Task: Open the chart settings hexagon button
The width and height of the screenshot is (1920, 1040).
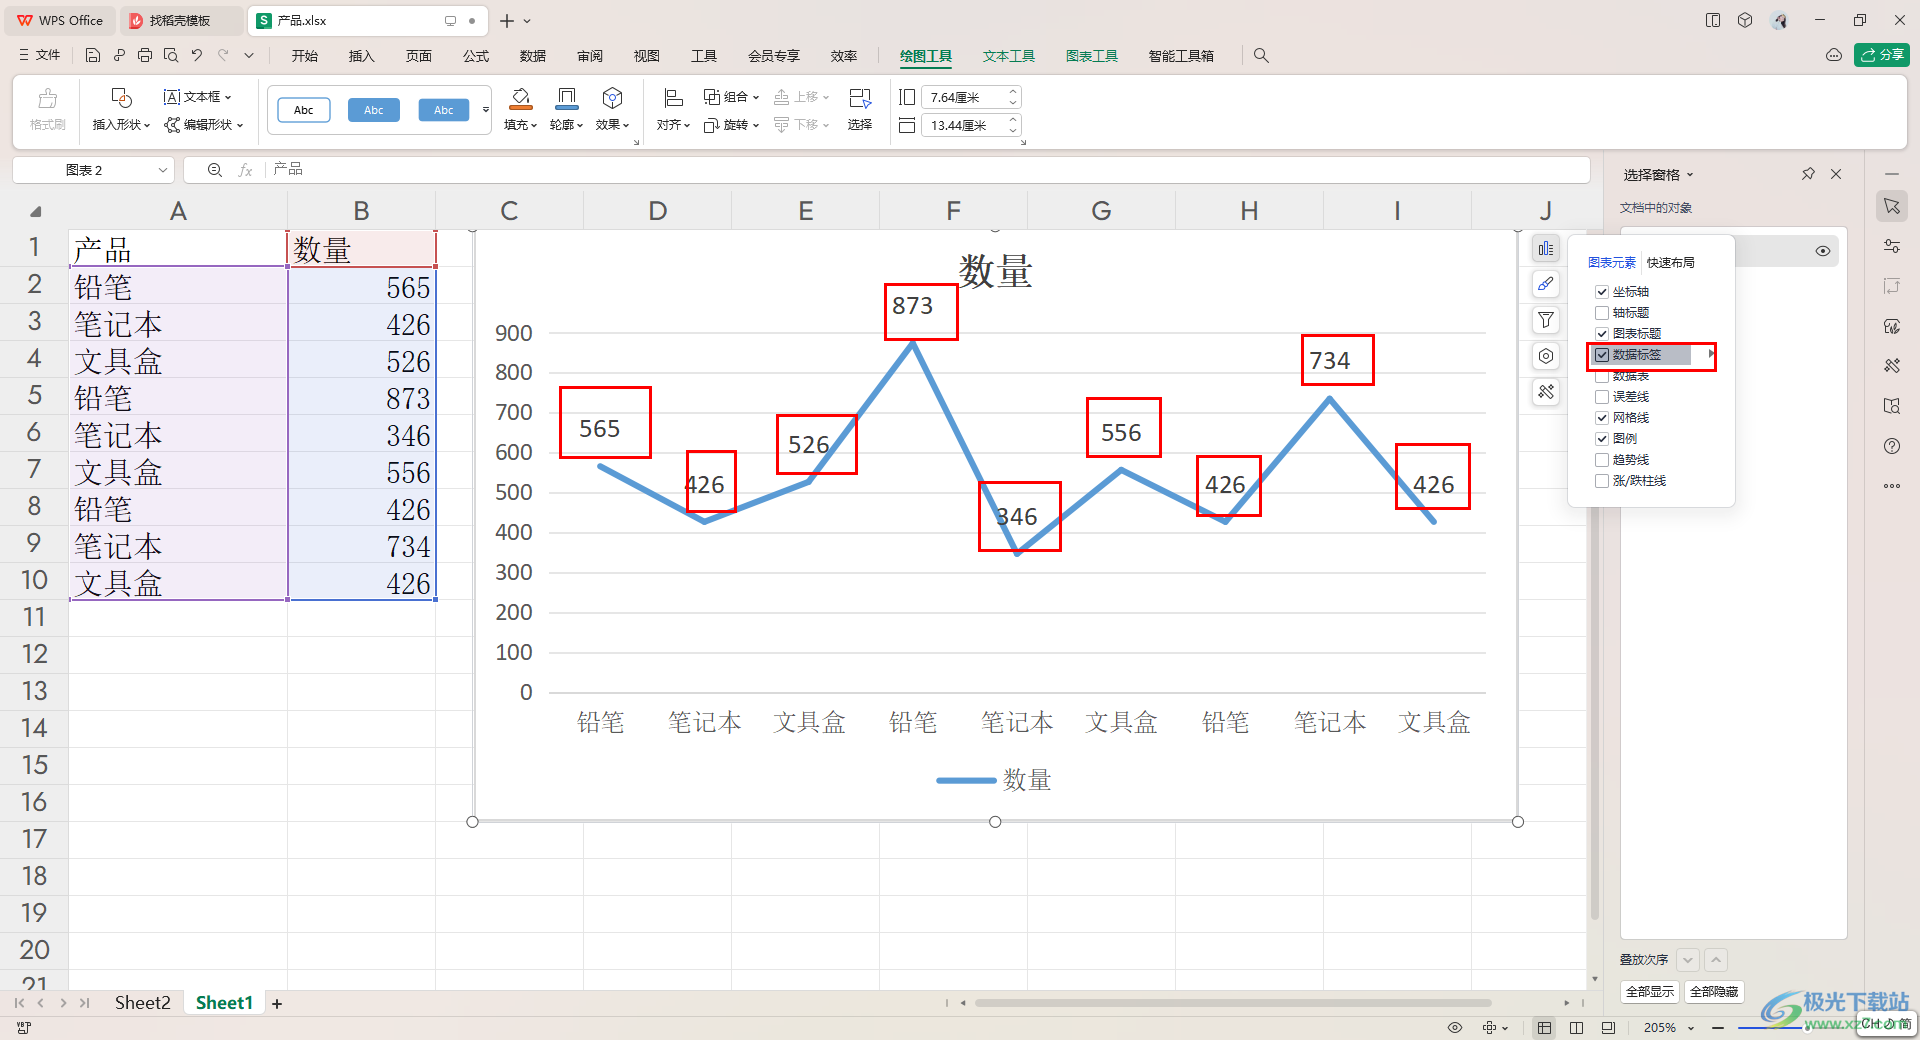Action: [x=1546, y=356]
